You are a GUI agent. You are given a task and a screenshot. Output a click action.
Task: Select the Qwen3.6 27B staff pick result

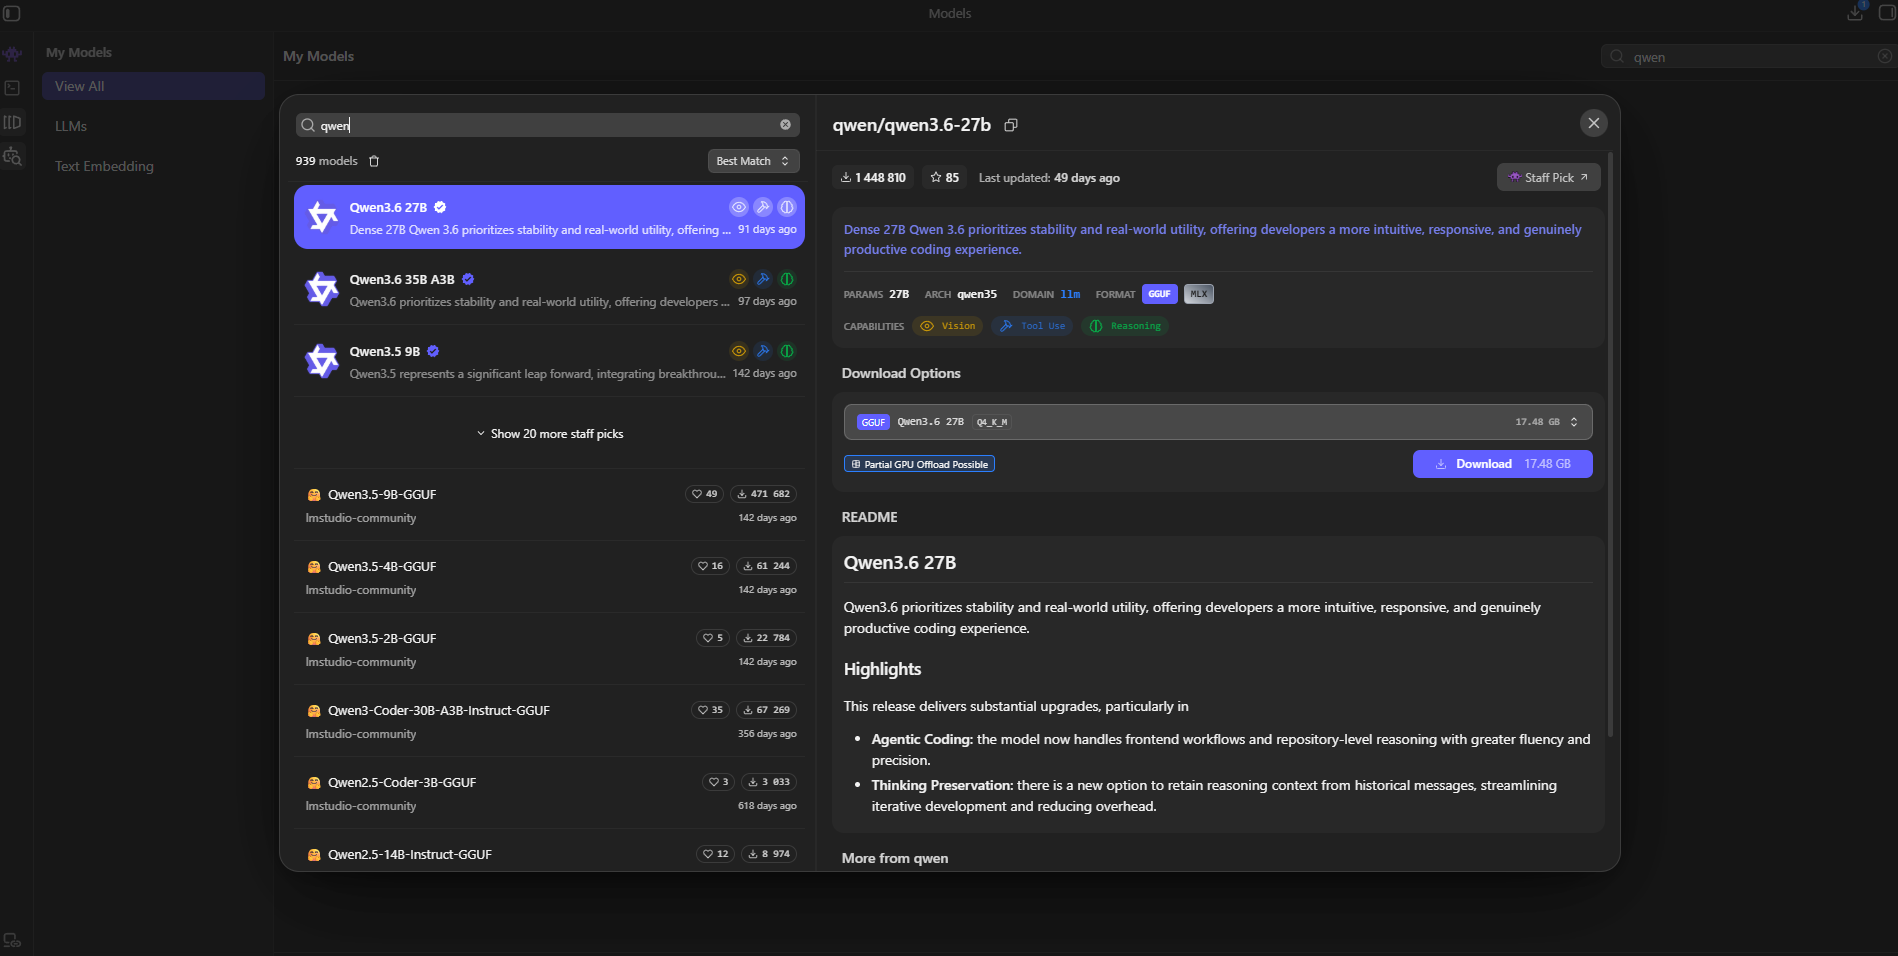point(549,217)
